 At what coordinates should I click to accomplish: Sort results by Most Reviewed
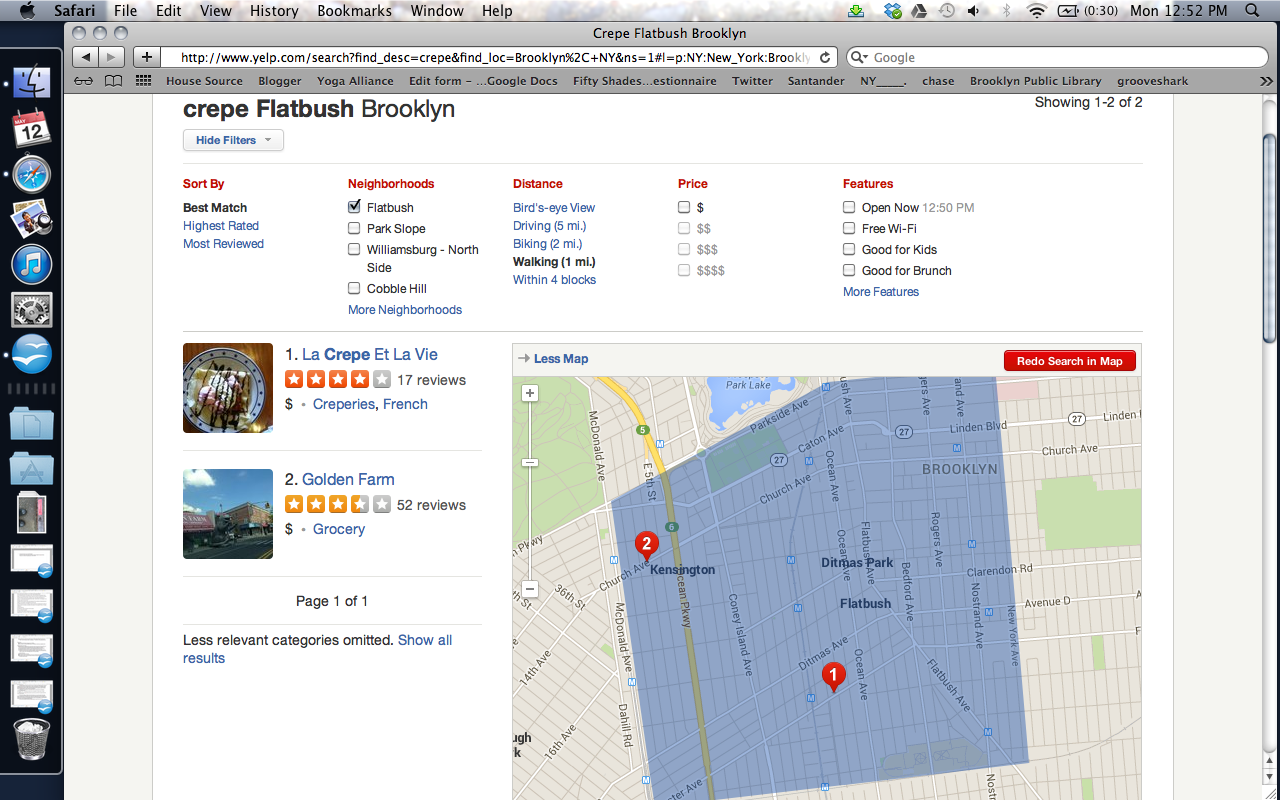point(223,244)
